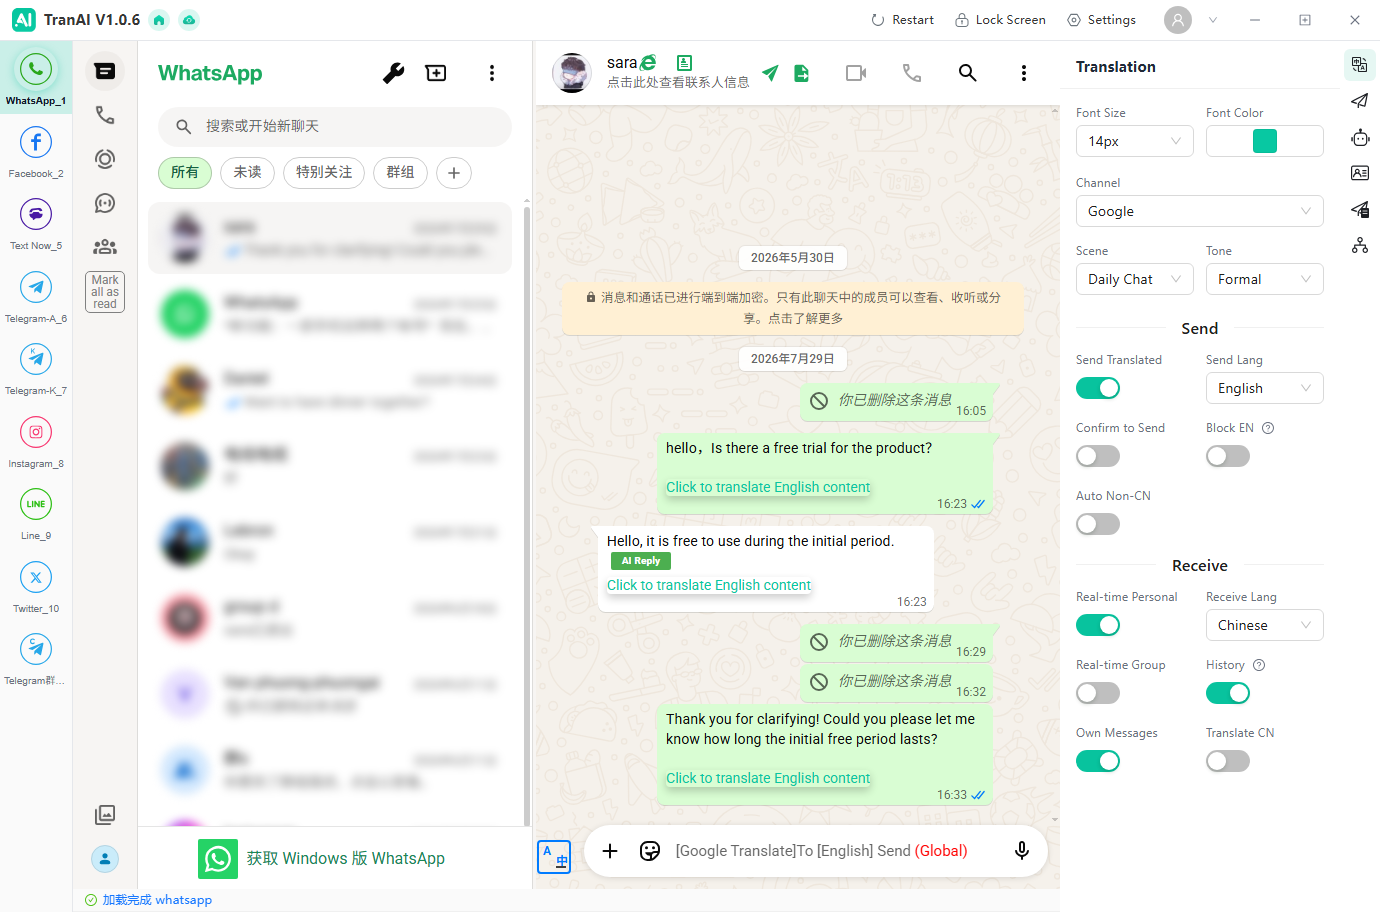The height and width of the screenshot is (912, 1380).
Task: Click the 搜索或开始新聊天 search field
Action: tap(335, 126)
